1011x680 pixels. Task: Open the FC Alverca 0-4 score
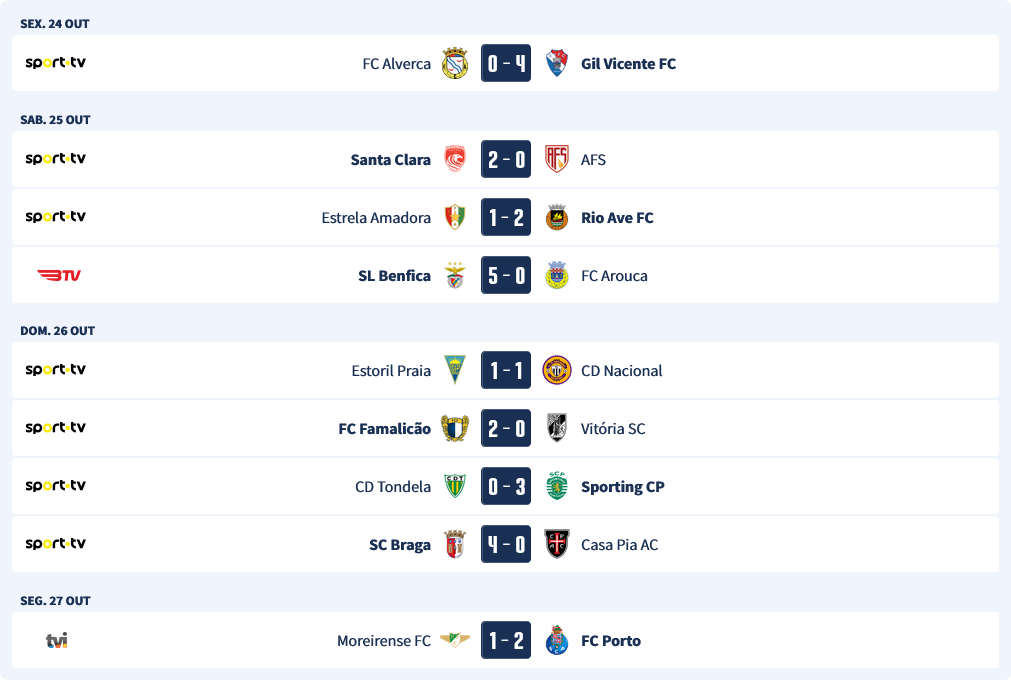coord(506,64)
